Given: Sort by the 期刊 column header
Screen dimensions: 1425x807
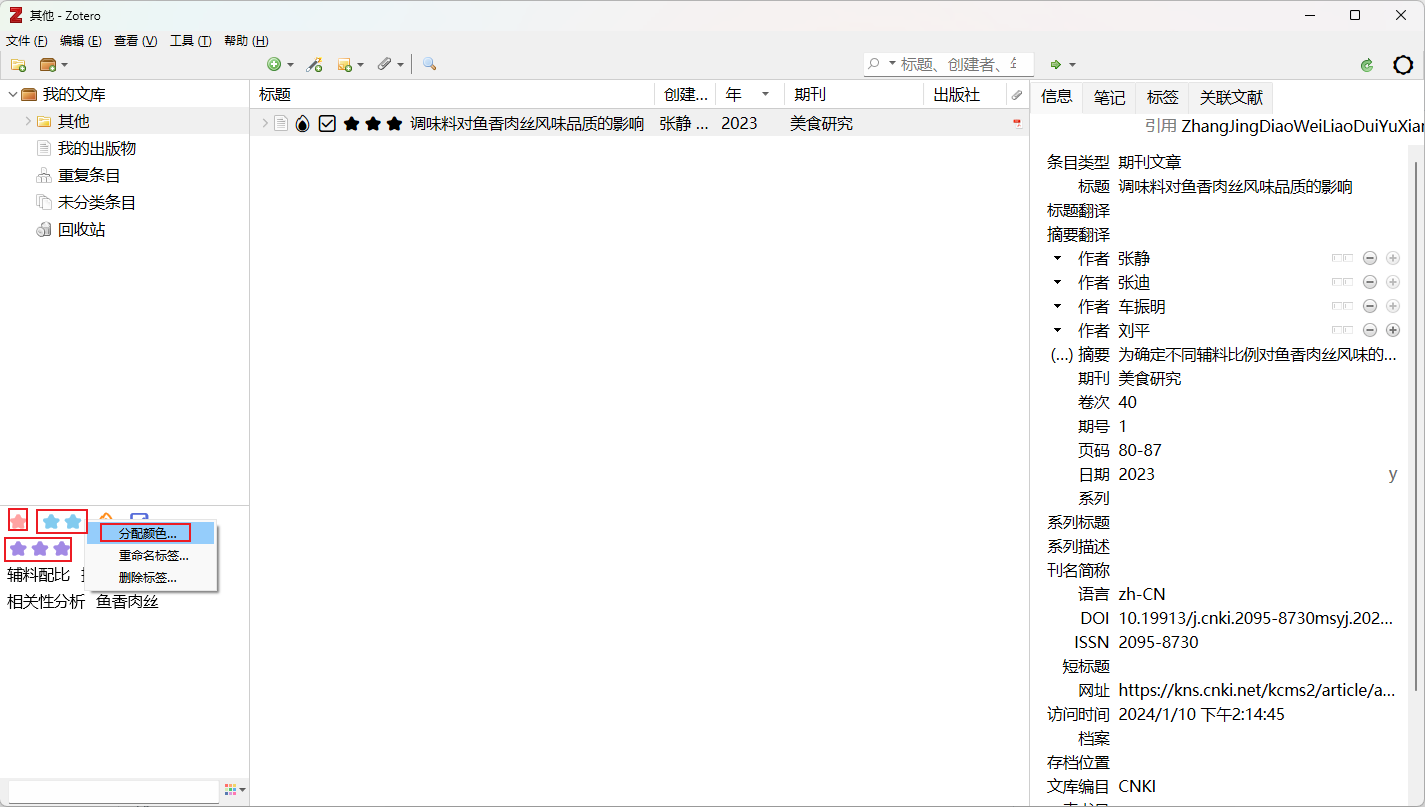Looking at the screenshot, I should (855, 95).
